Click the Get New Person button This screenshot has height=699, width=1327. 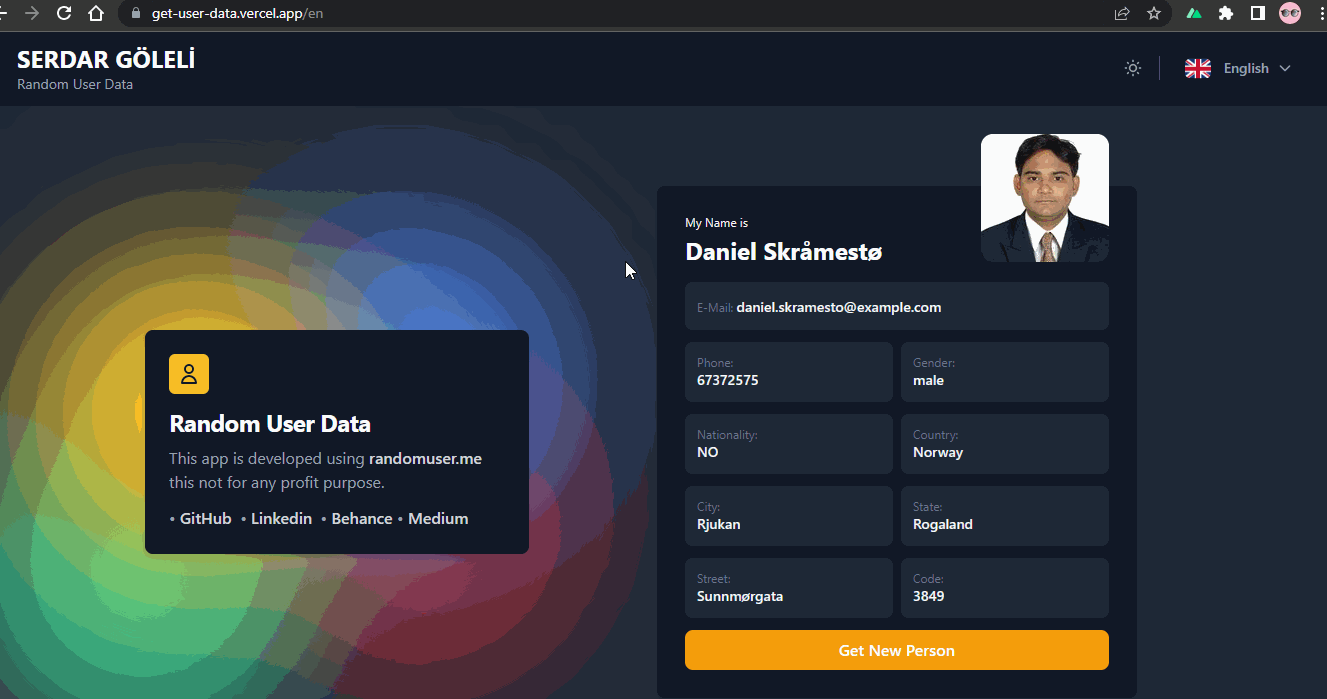point(897,650)
